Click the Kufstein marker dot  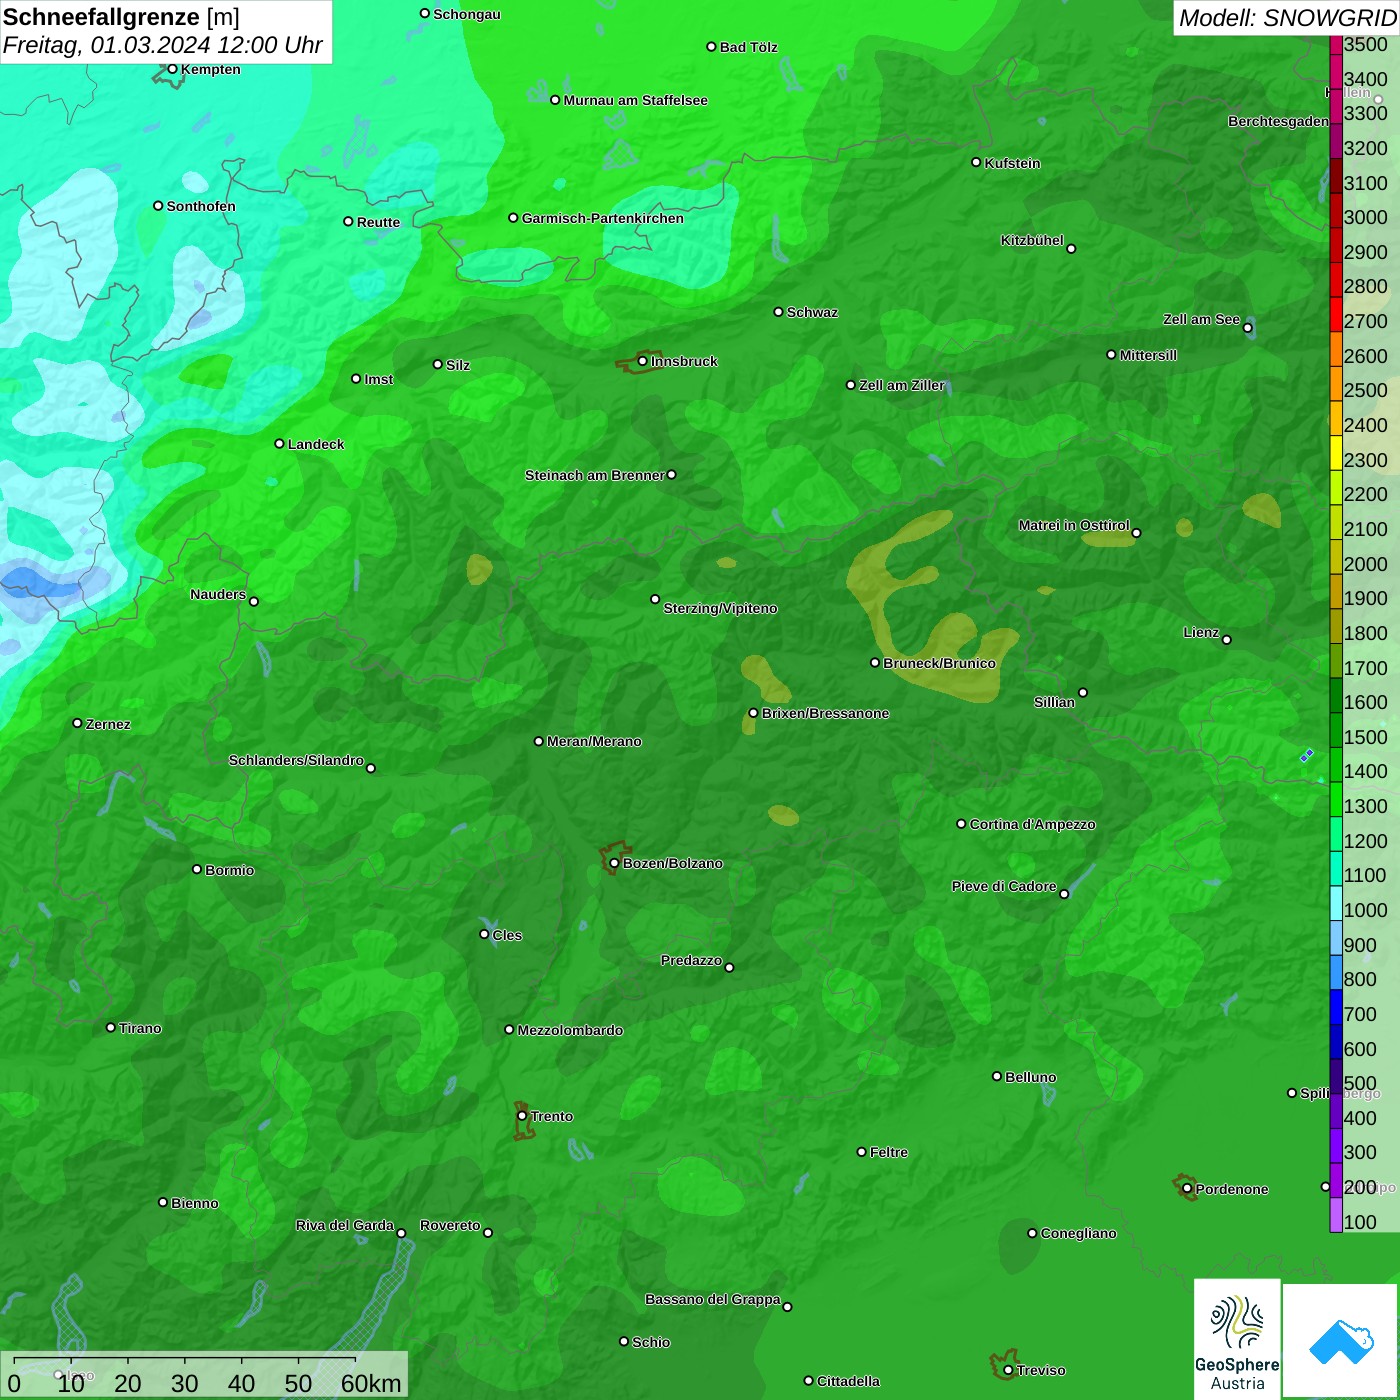point(976,162)
